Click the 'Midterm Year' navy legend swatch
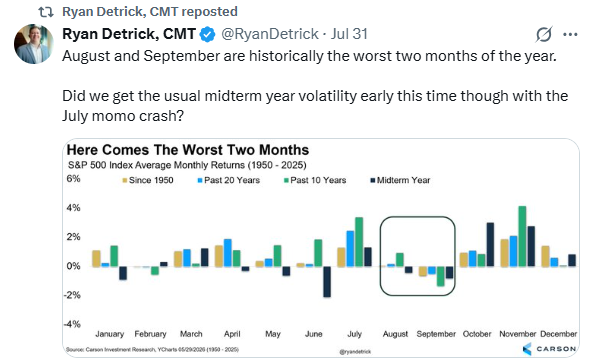The width and height of the screenshot is (594, 363). (372, 181)
